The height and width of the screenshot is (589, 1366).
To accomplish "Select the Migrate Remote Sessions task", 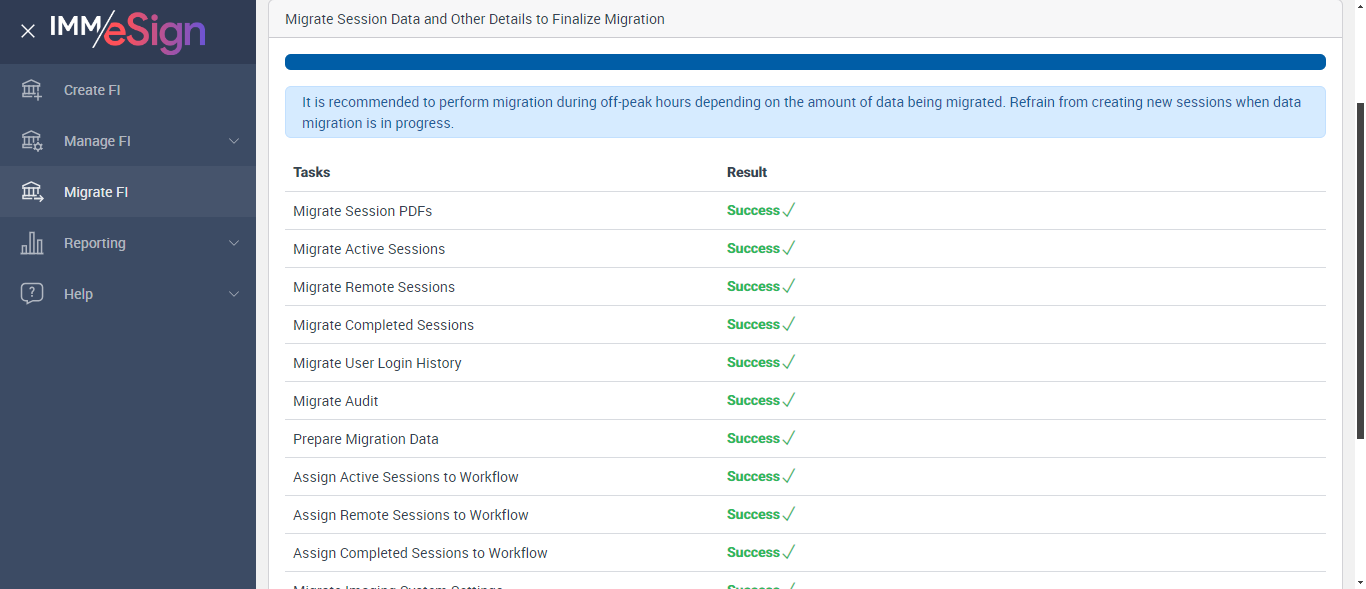I will [374, 287].
